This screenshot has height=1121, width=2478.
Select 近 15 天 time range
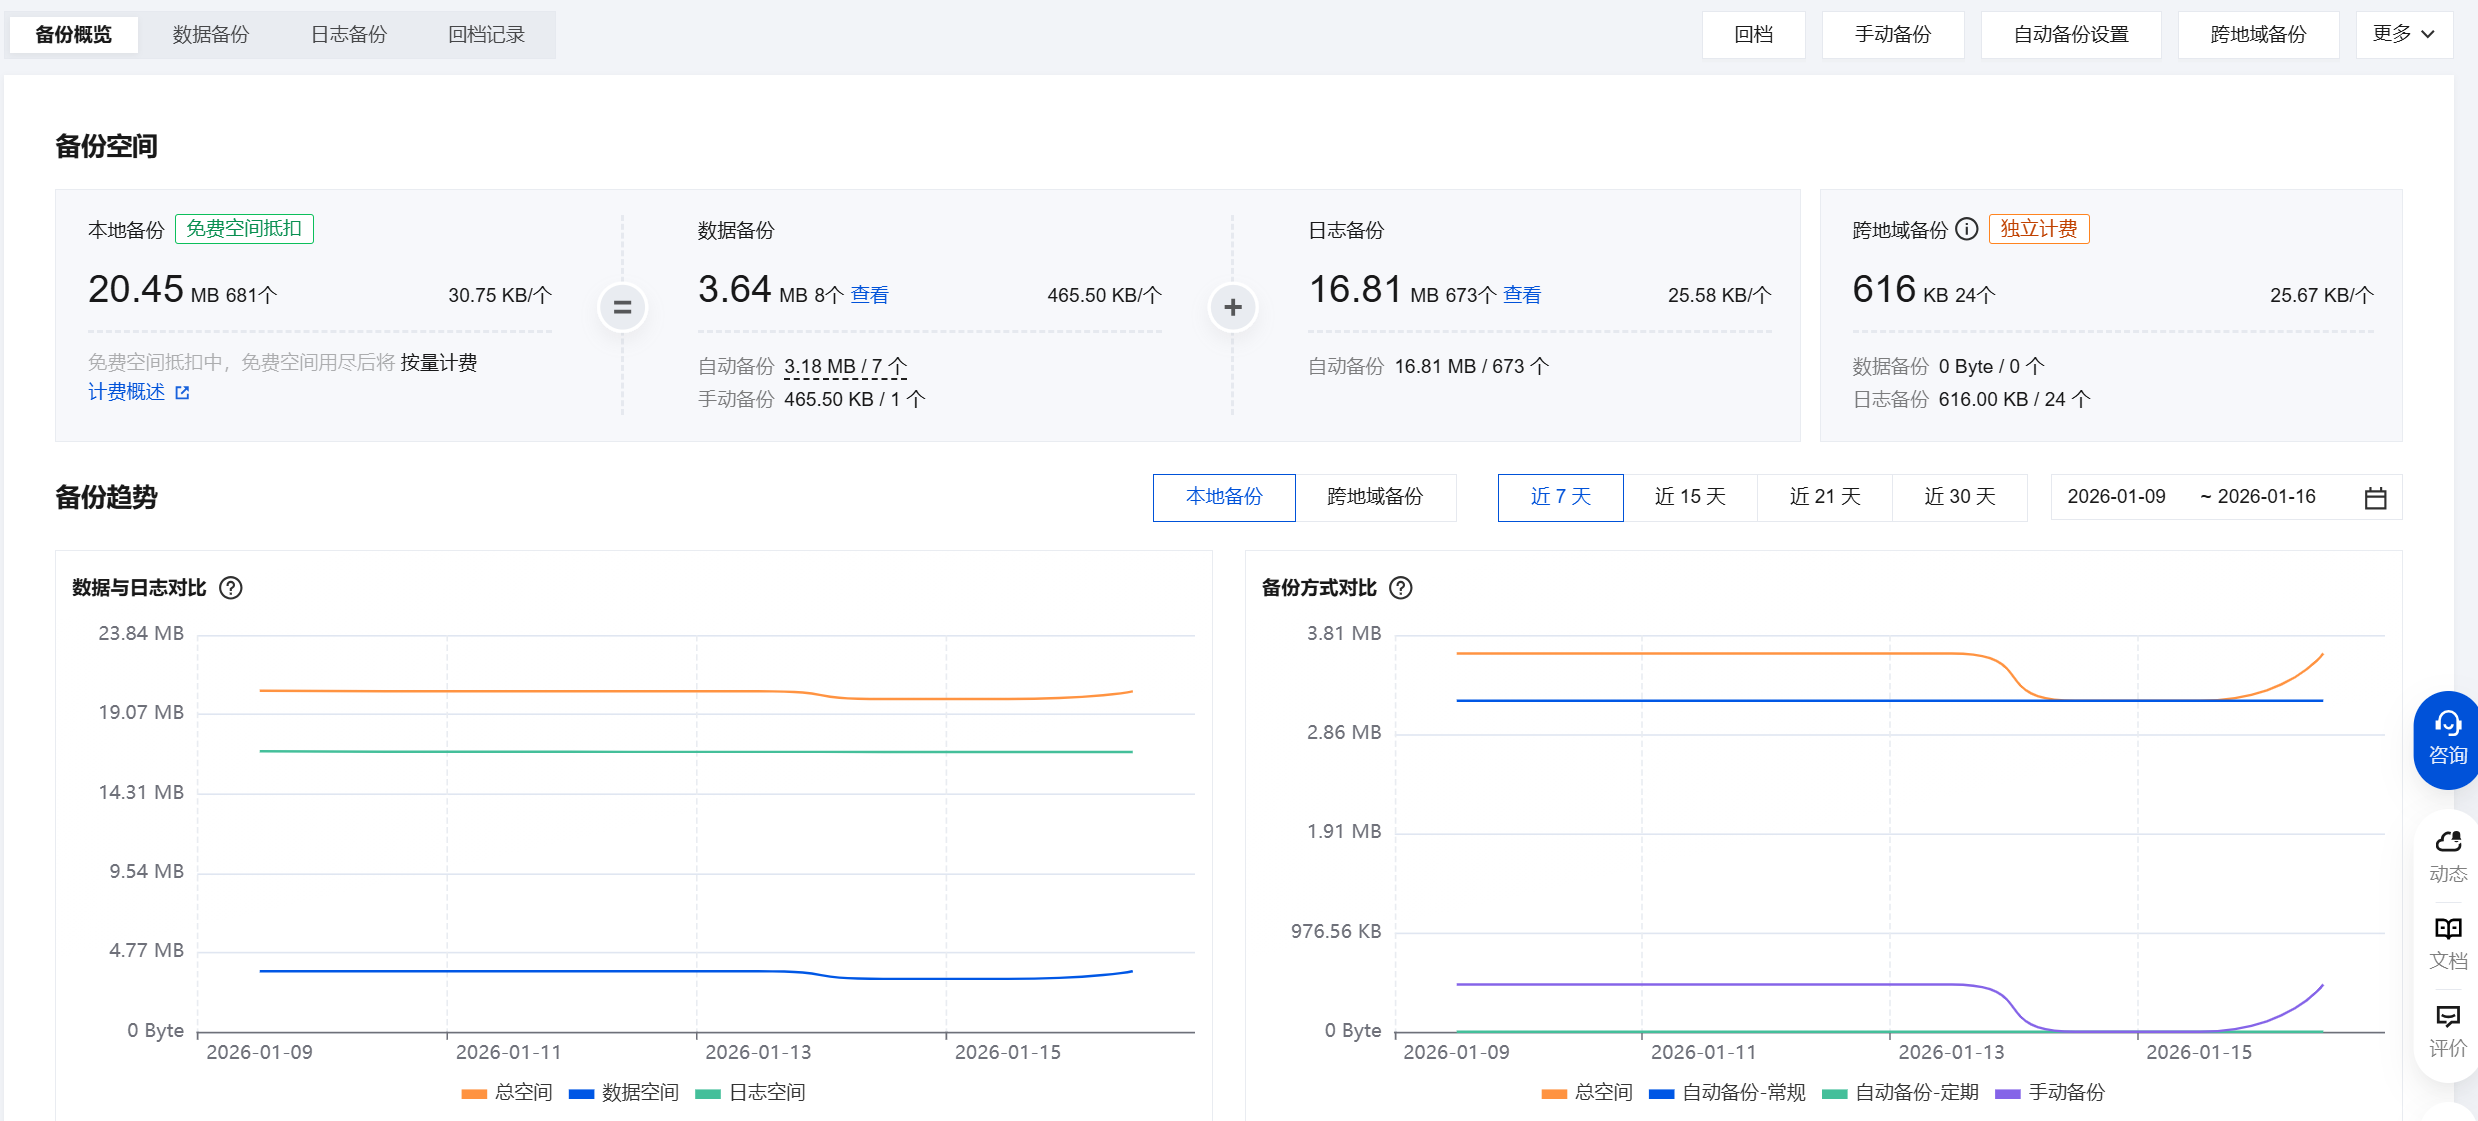pos(1690,497)
